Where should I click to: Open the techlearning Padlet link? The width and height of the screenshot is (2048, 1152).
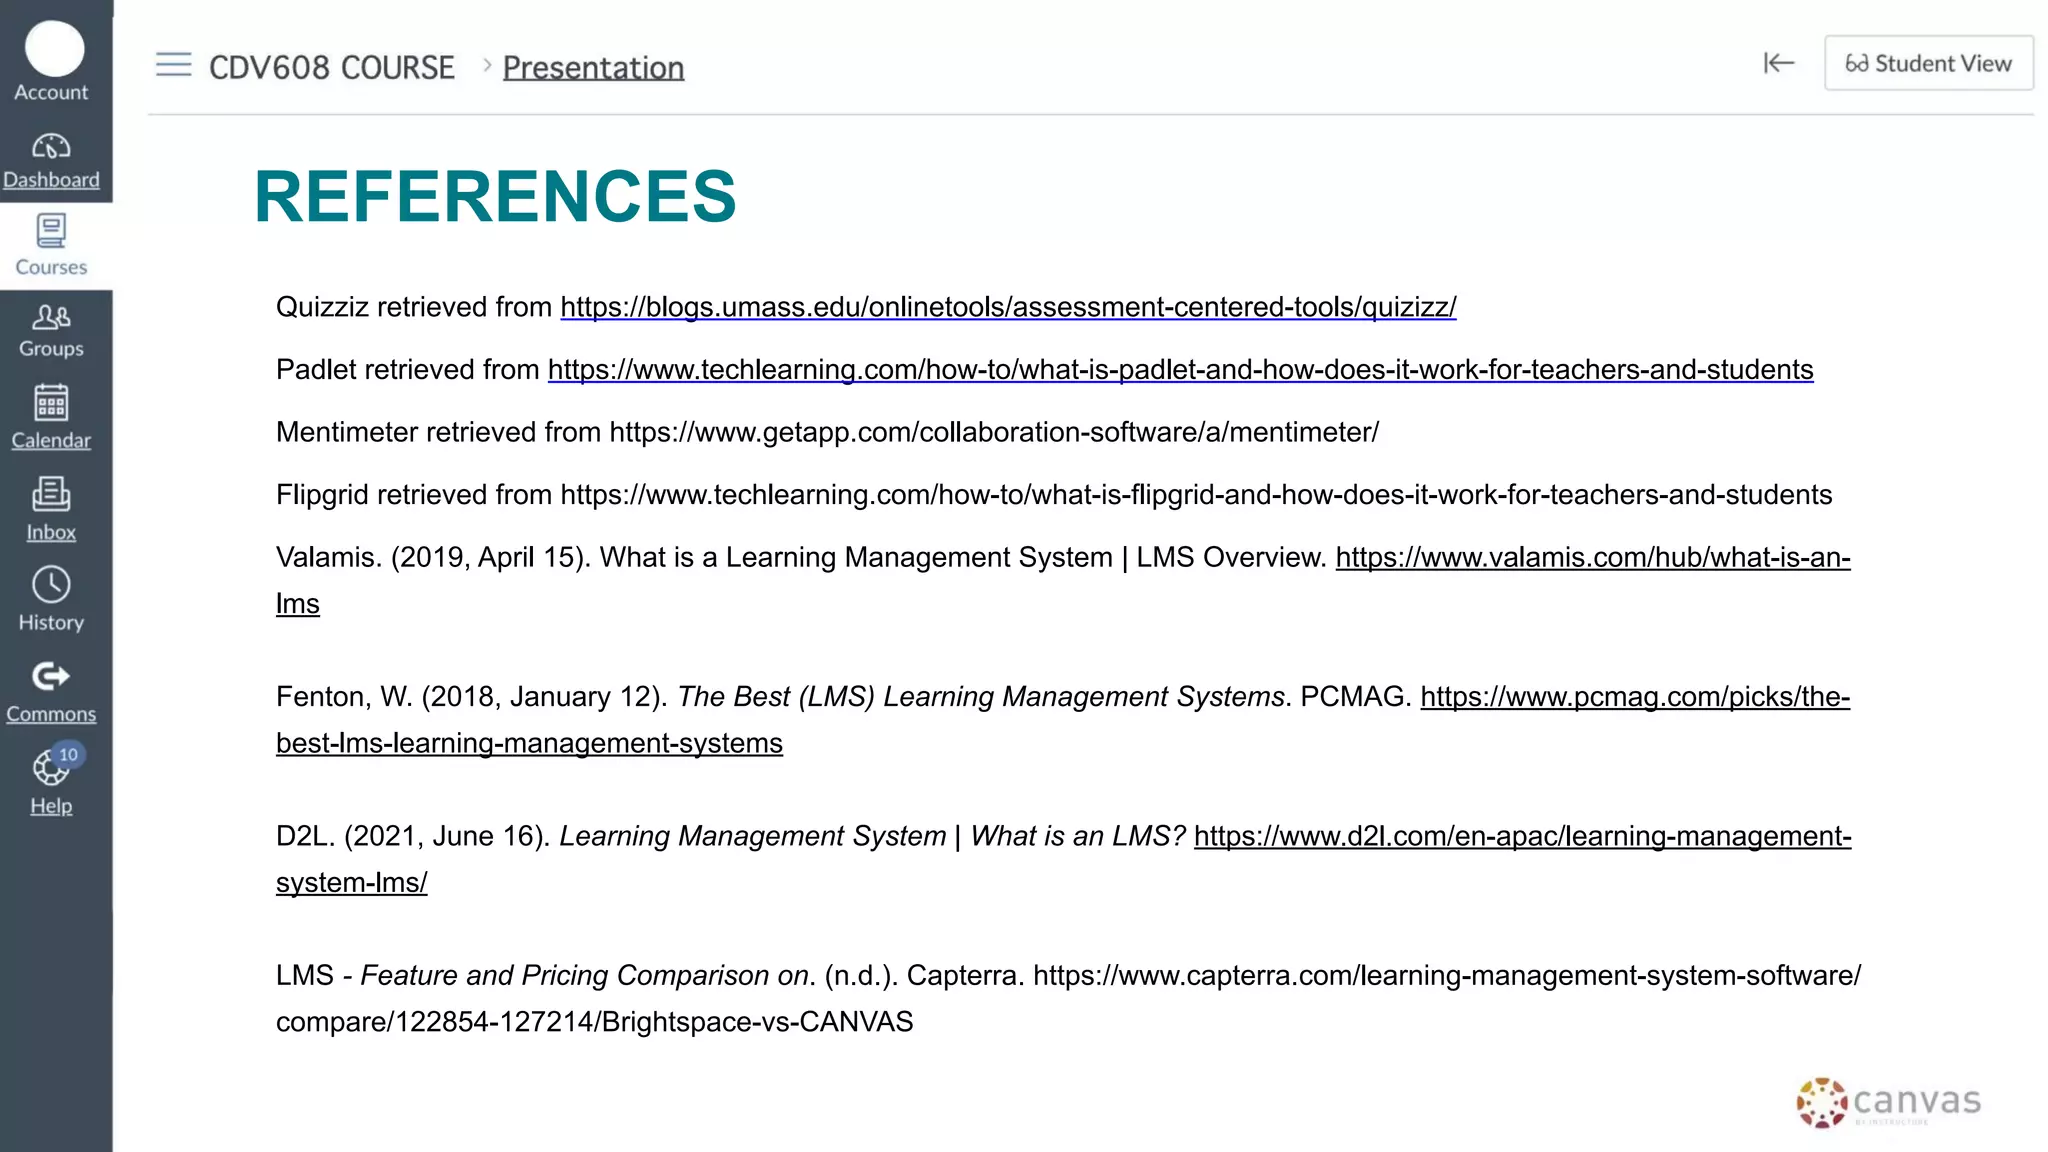coord(1180,370)
